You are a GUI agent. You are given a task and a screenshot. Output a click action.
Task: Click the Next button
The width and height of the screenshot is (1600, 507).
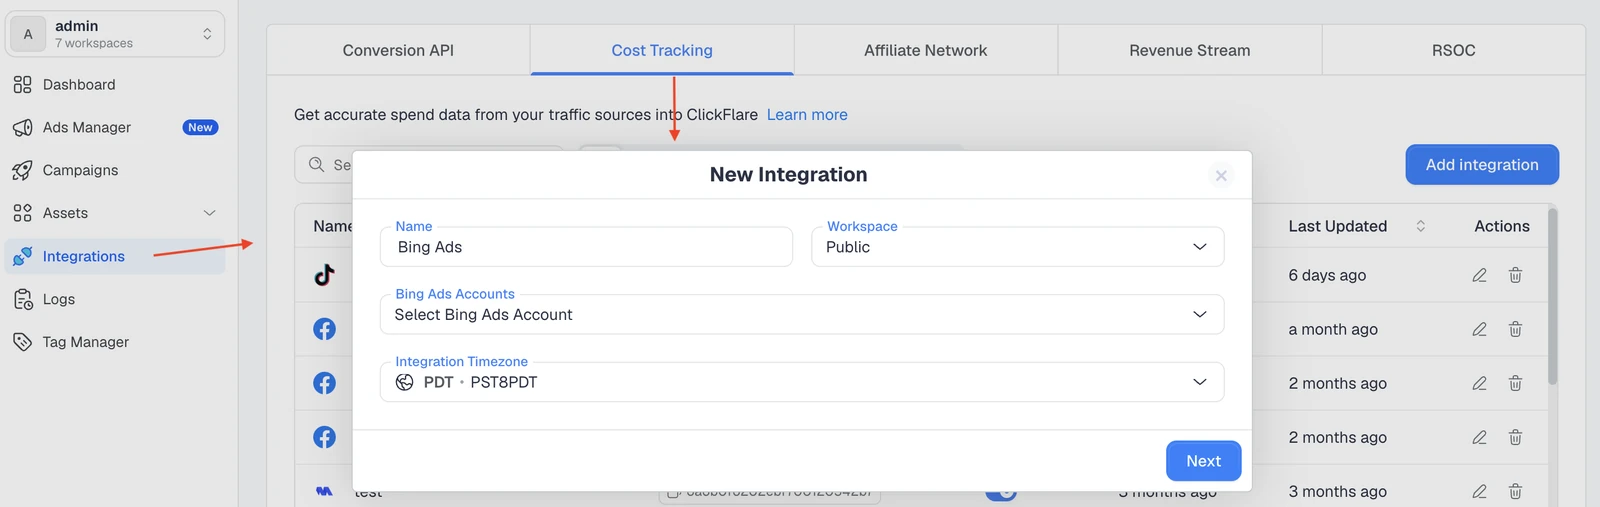point(1203,461)
